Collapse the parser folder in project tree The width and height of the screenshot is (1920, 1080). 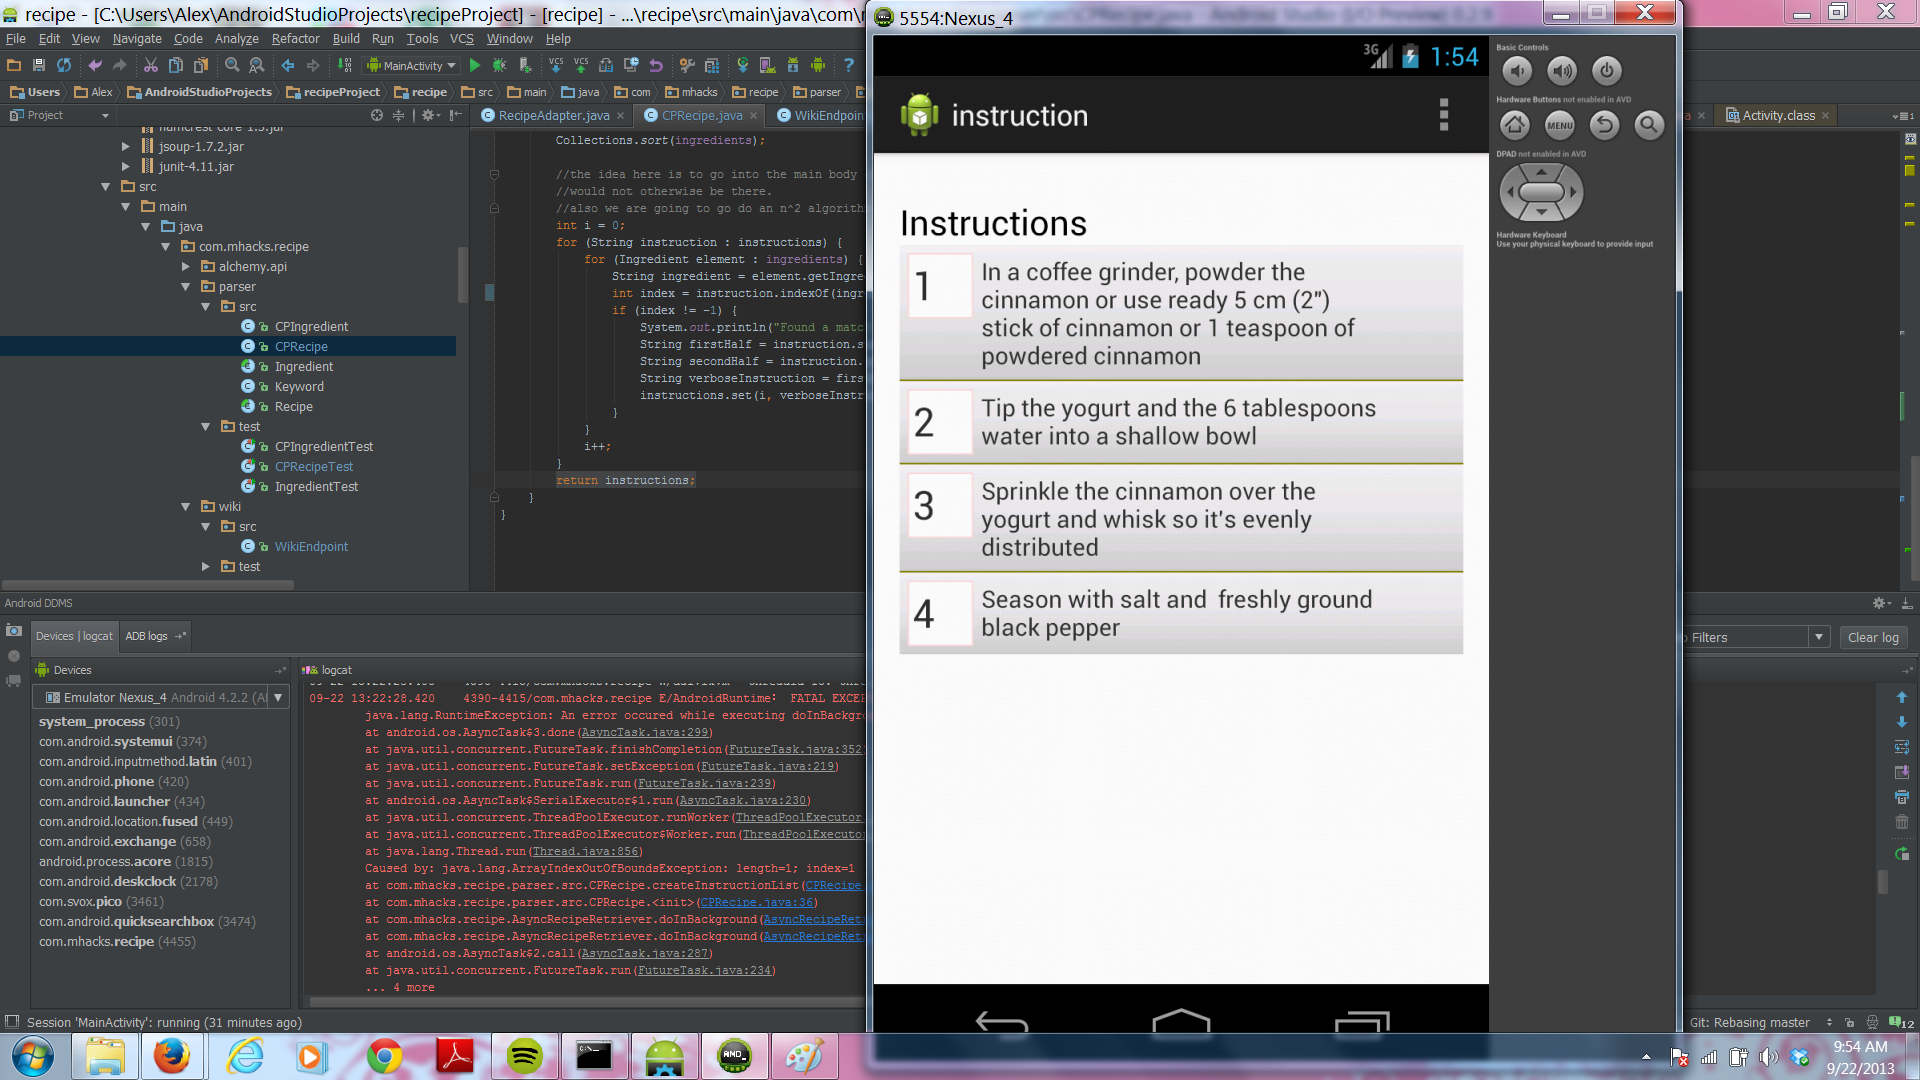click(186, 287)
